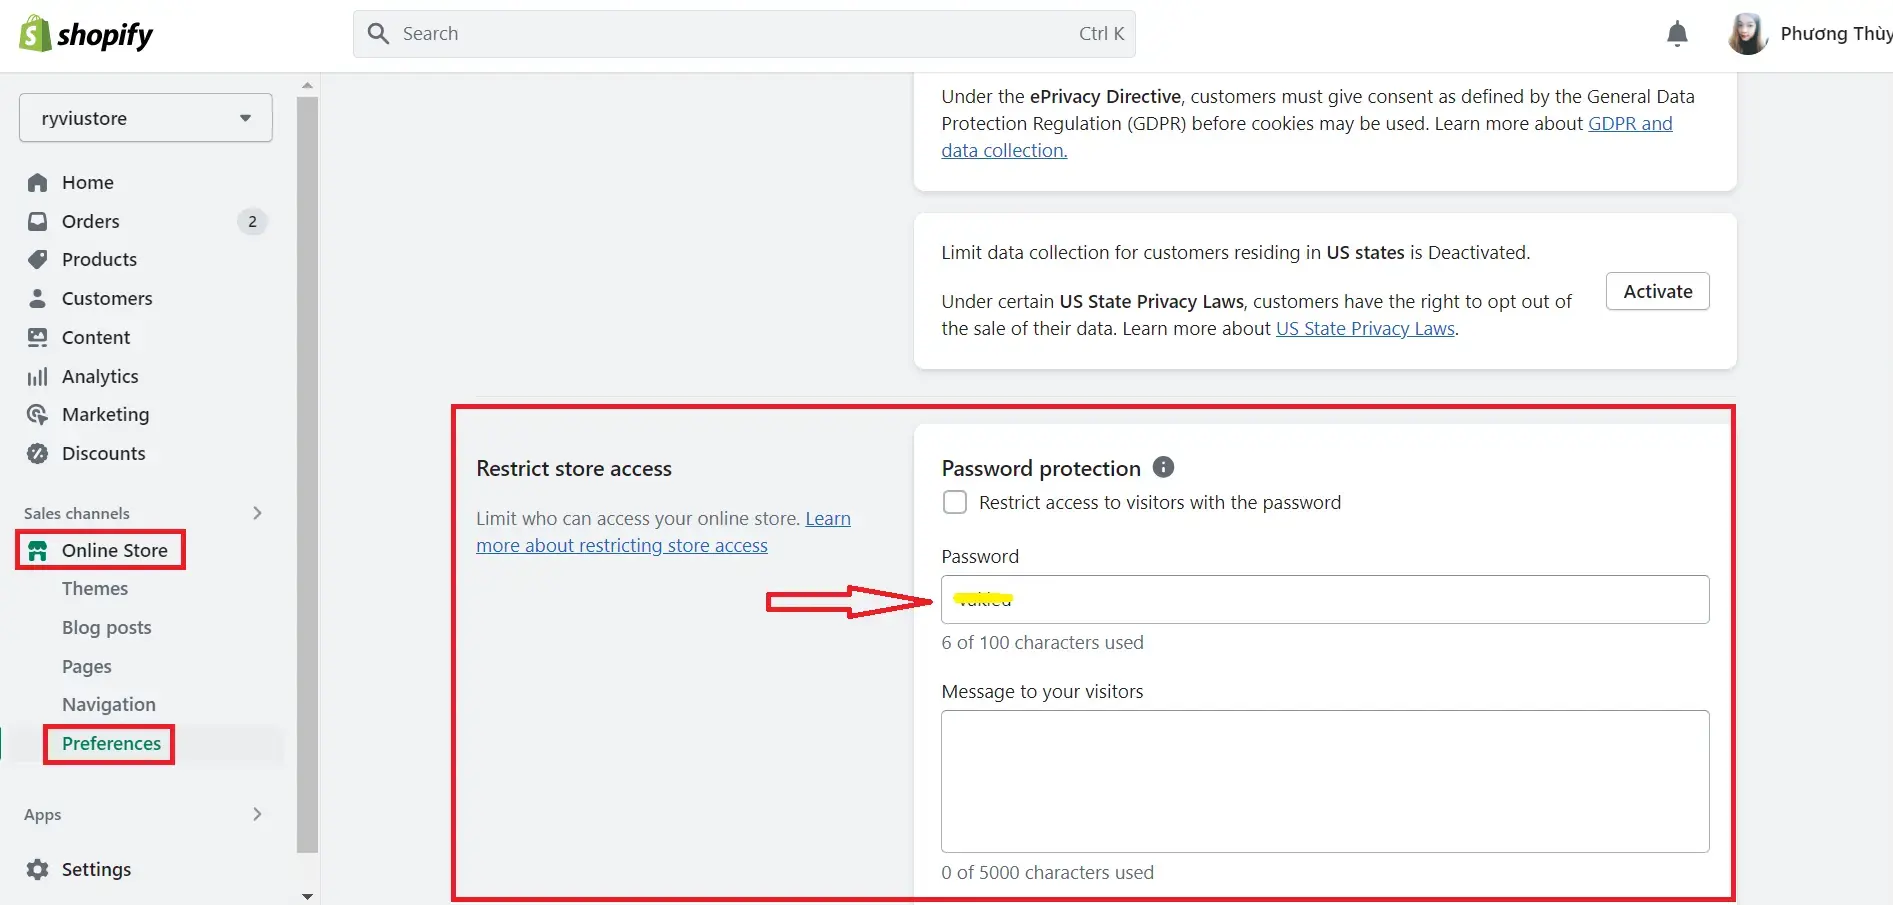
Task: Open Customers in the sidebar
Action: (107, 299)
